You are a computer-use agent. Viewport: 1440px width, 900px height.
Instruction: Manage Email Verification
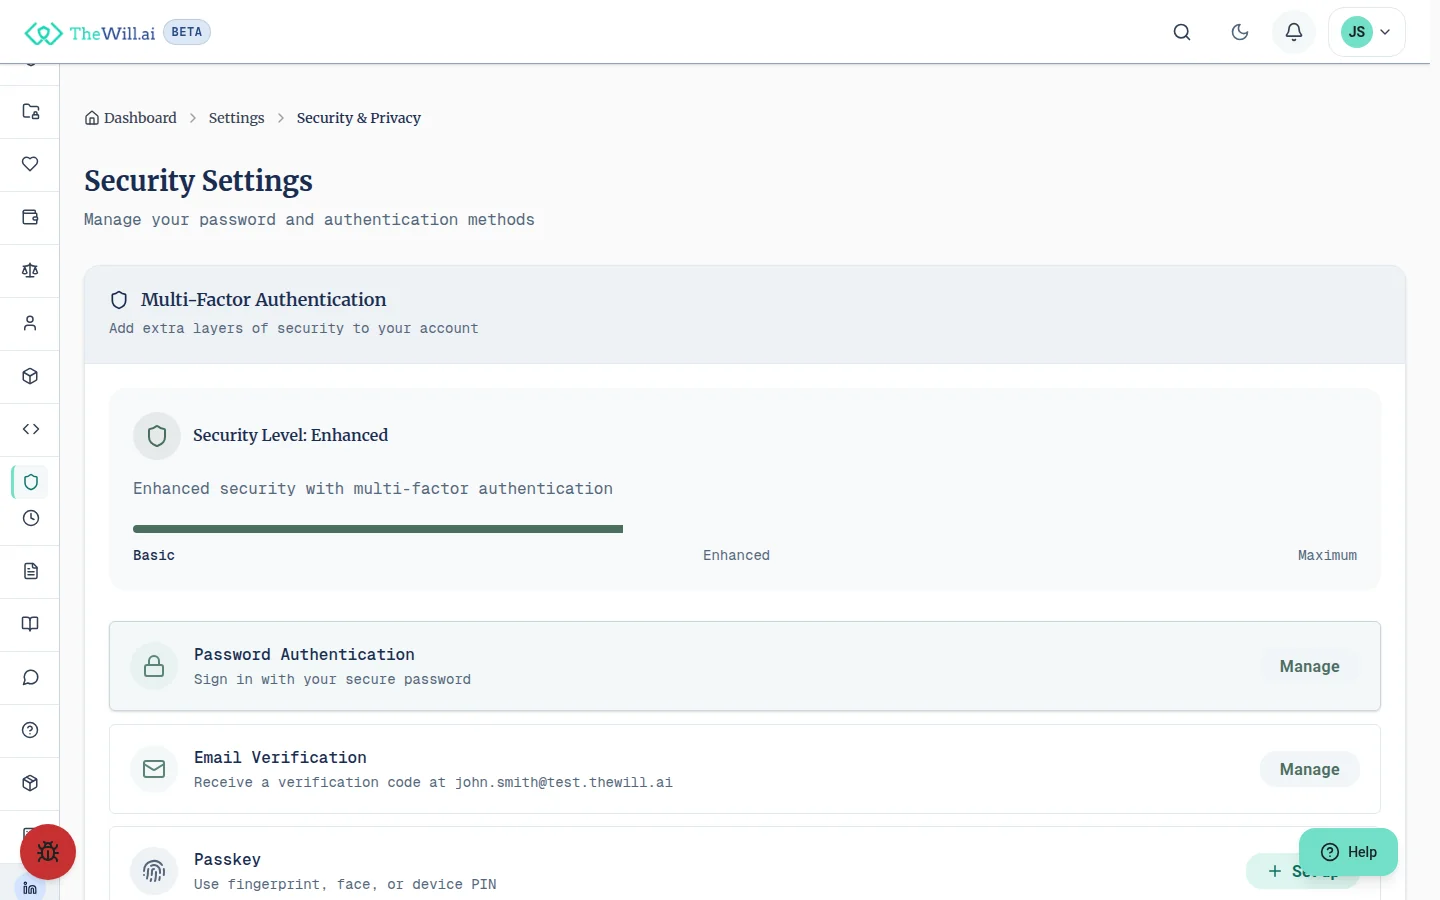[1309, 769]
